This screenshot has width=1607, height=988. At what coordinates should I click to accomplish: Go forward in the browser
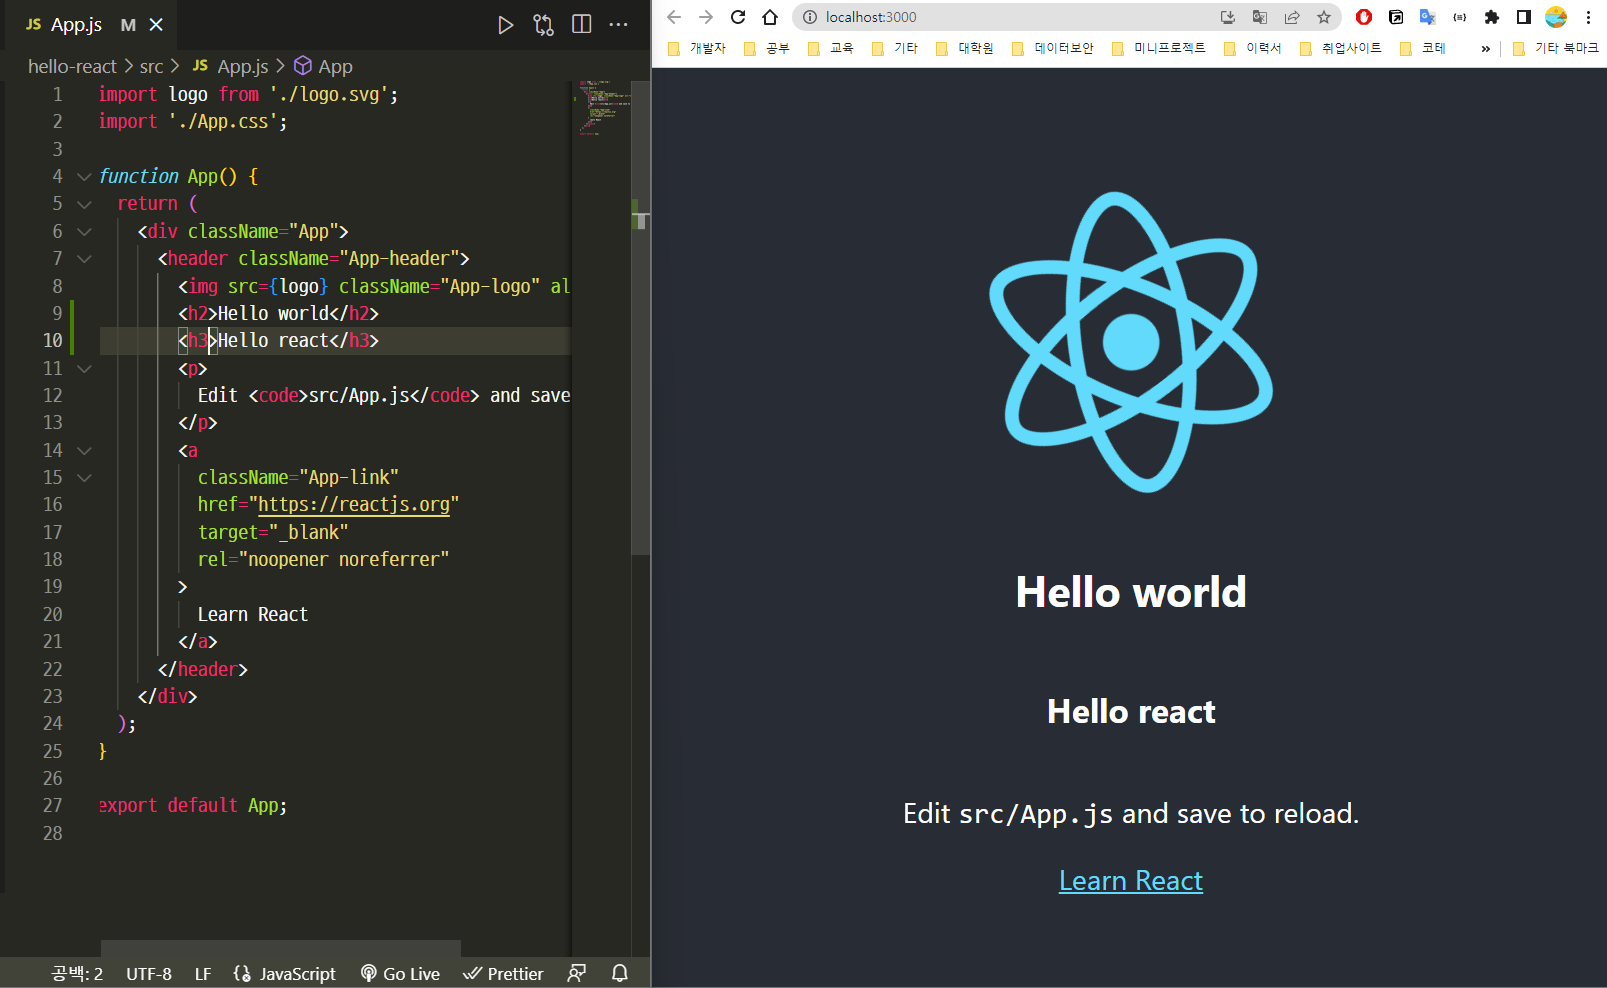706,17
